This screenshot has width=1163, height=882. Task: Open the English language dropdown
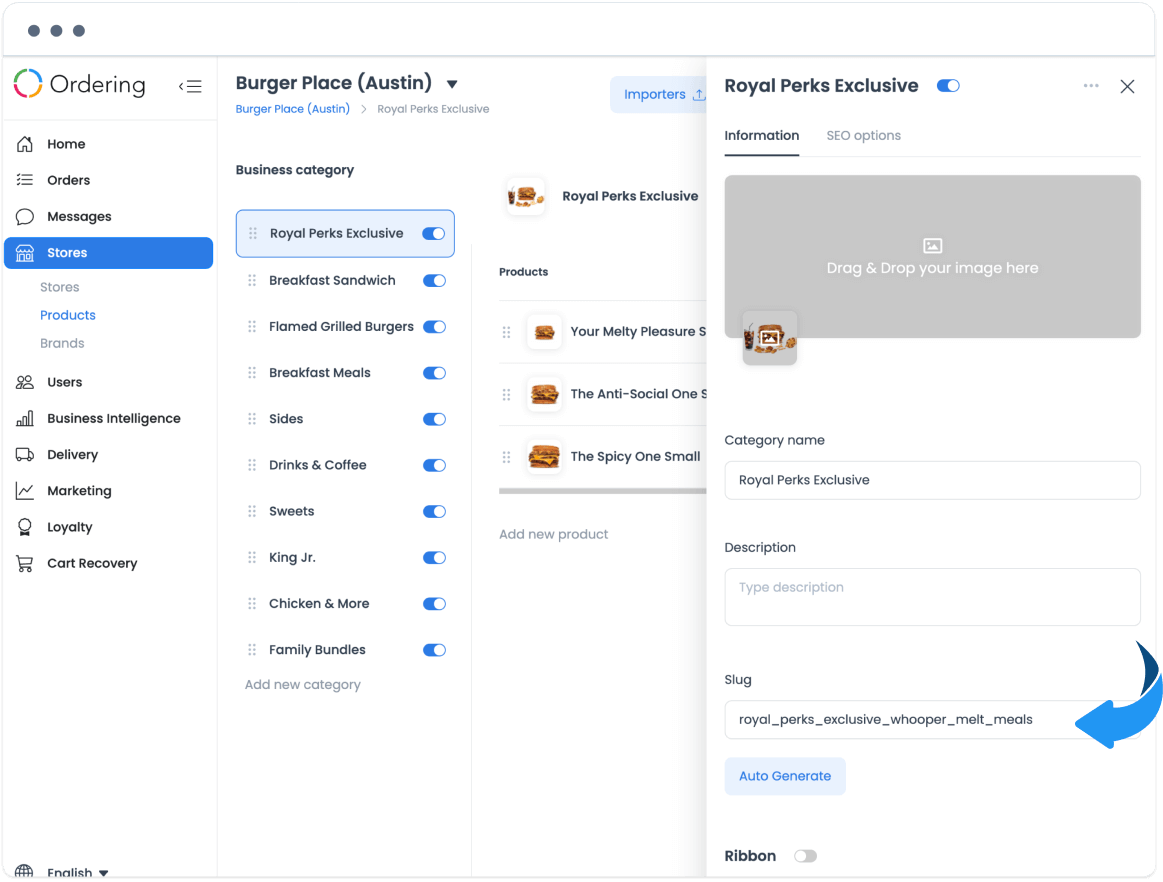click(x=78, y=872)
